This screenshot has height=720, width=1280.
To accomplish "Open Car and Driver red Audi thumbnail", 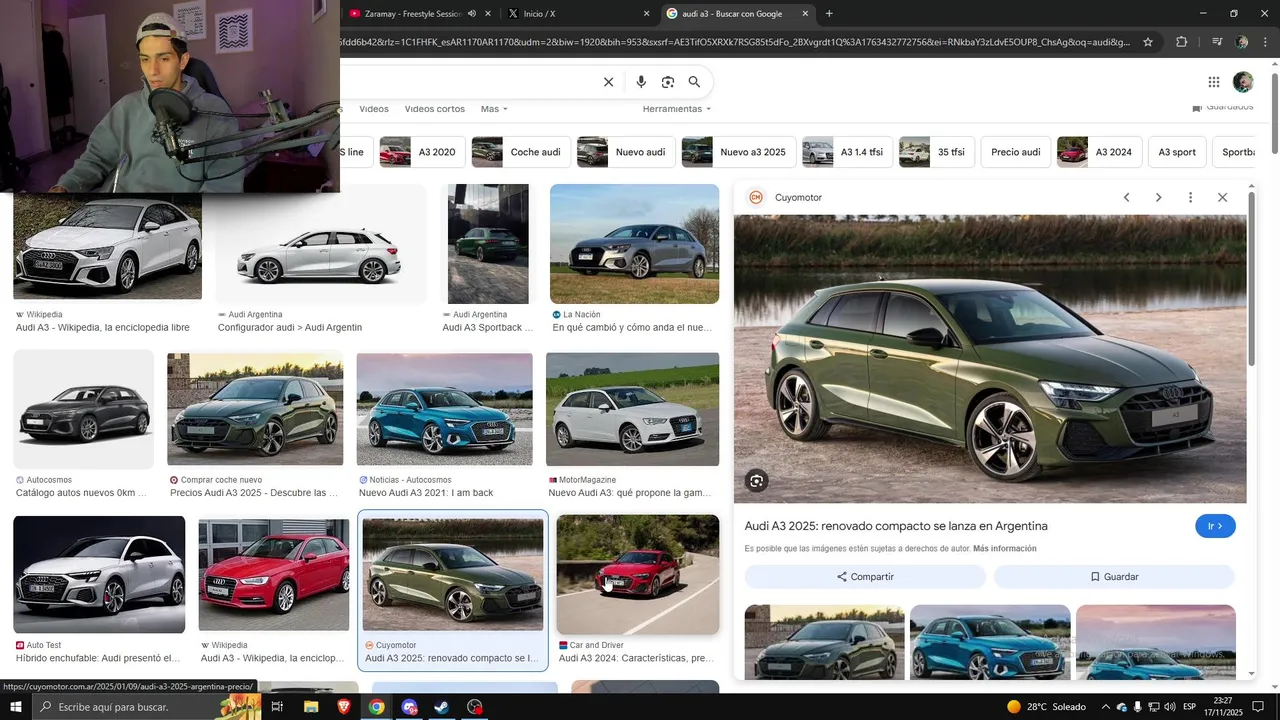I will 638,574.
